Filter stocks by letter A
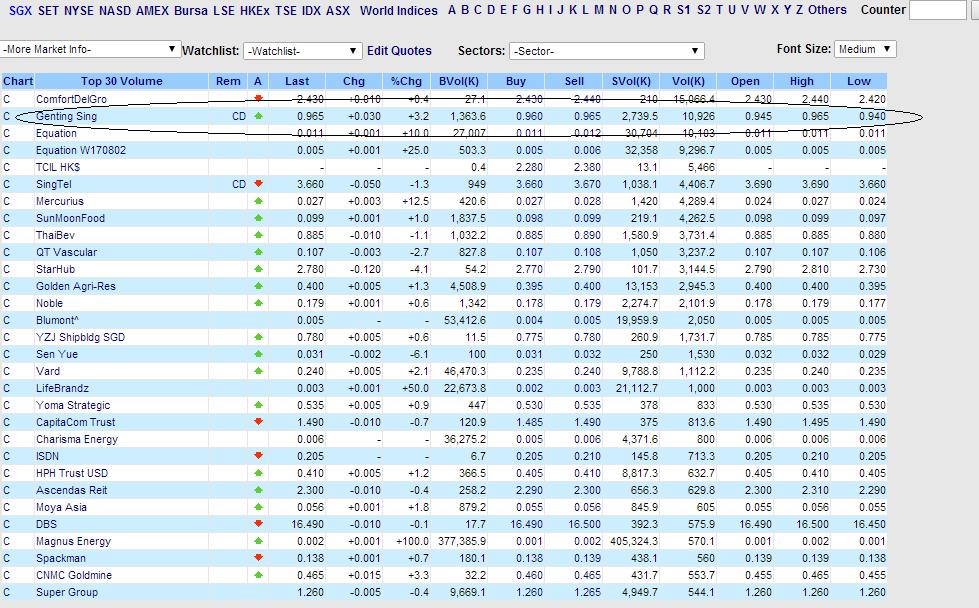 coord(452,10)
